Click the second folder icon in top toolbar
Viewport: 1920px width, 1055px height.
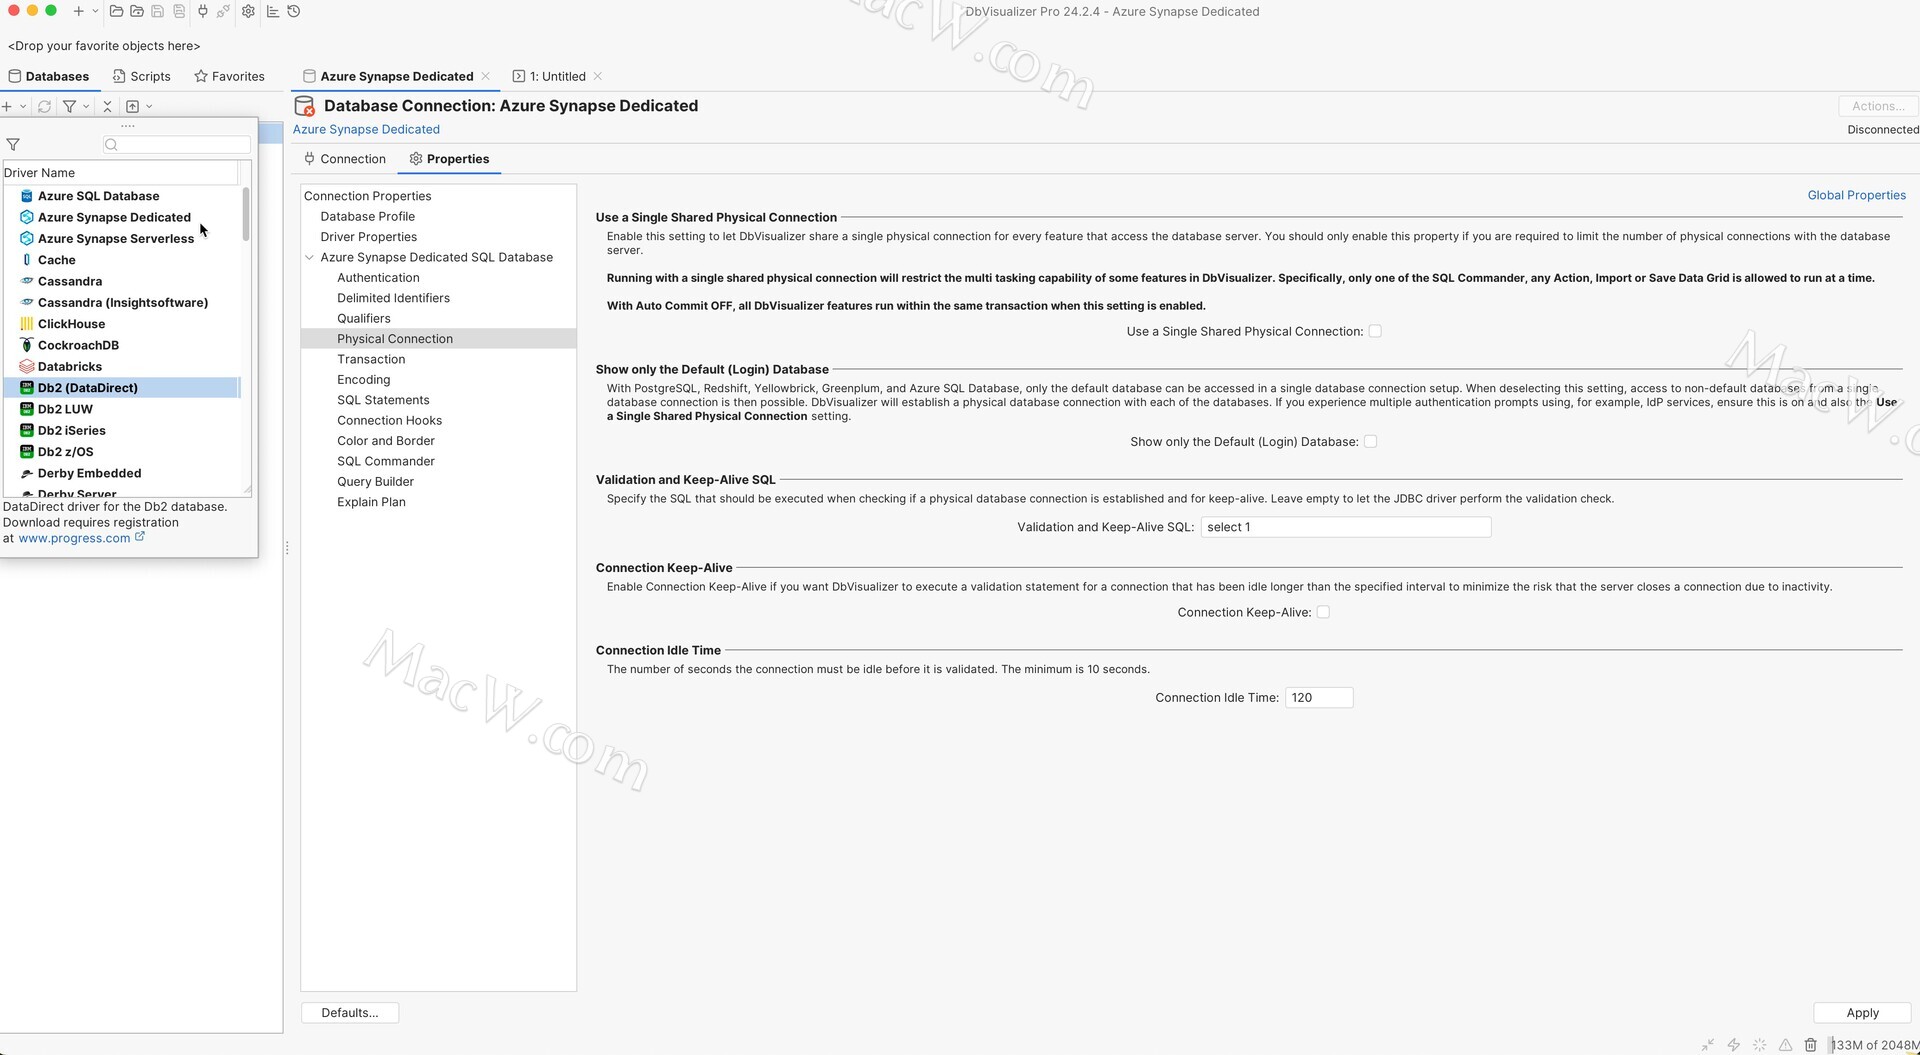click(137, 11)
